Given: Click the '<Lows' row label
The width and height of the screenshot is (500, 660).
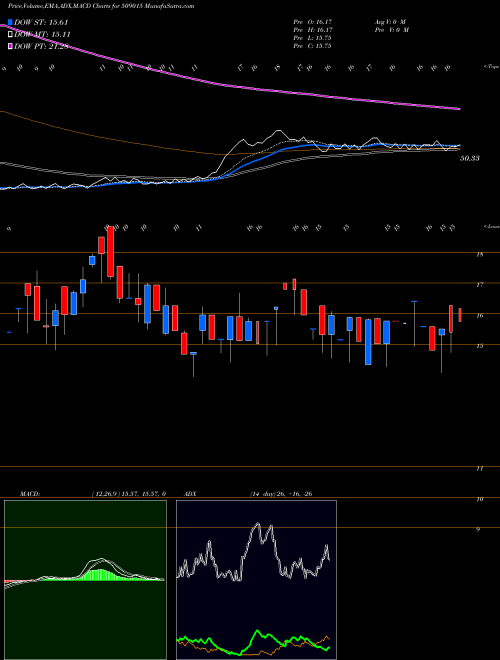Looking at the screenshot, I should pyautogui.click(x=492, y=227).
